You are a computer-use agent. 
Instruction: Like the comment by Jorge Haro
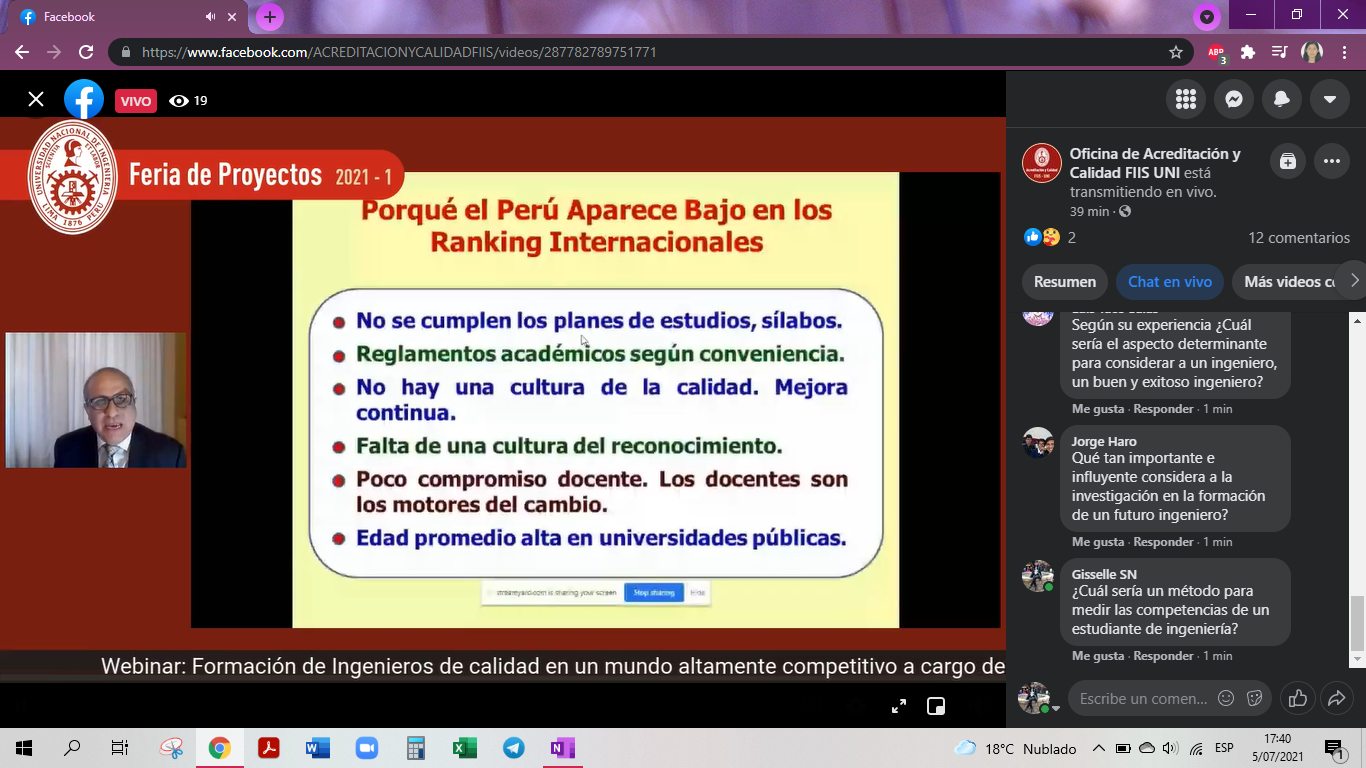coord(1098,542)
